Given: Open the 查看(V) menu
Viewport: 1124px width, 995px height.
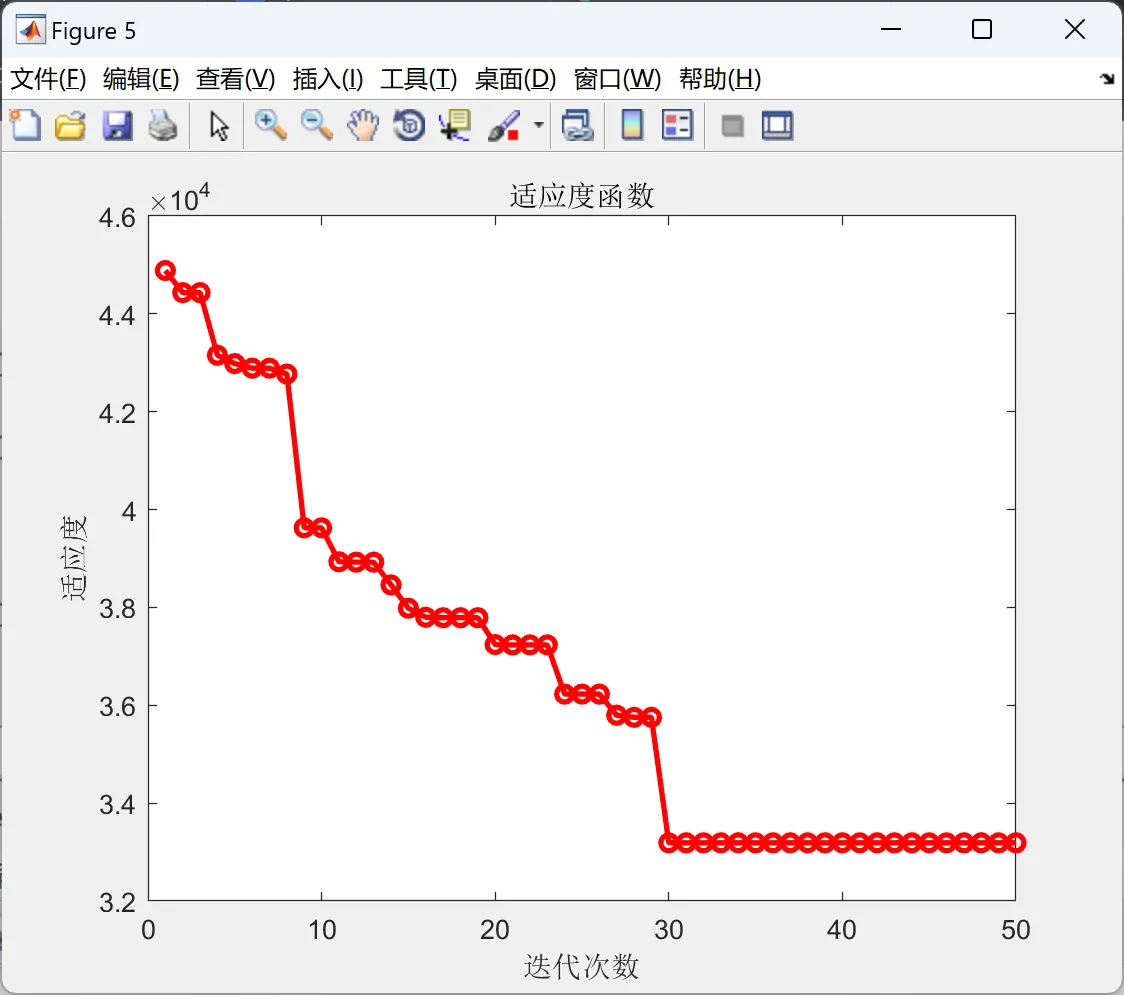Looking at the screenshot, I should coord(235,79).
